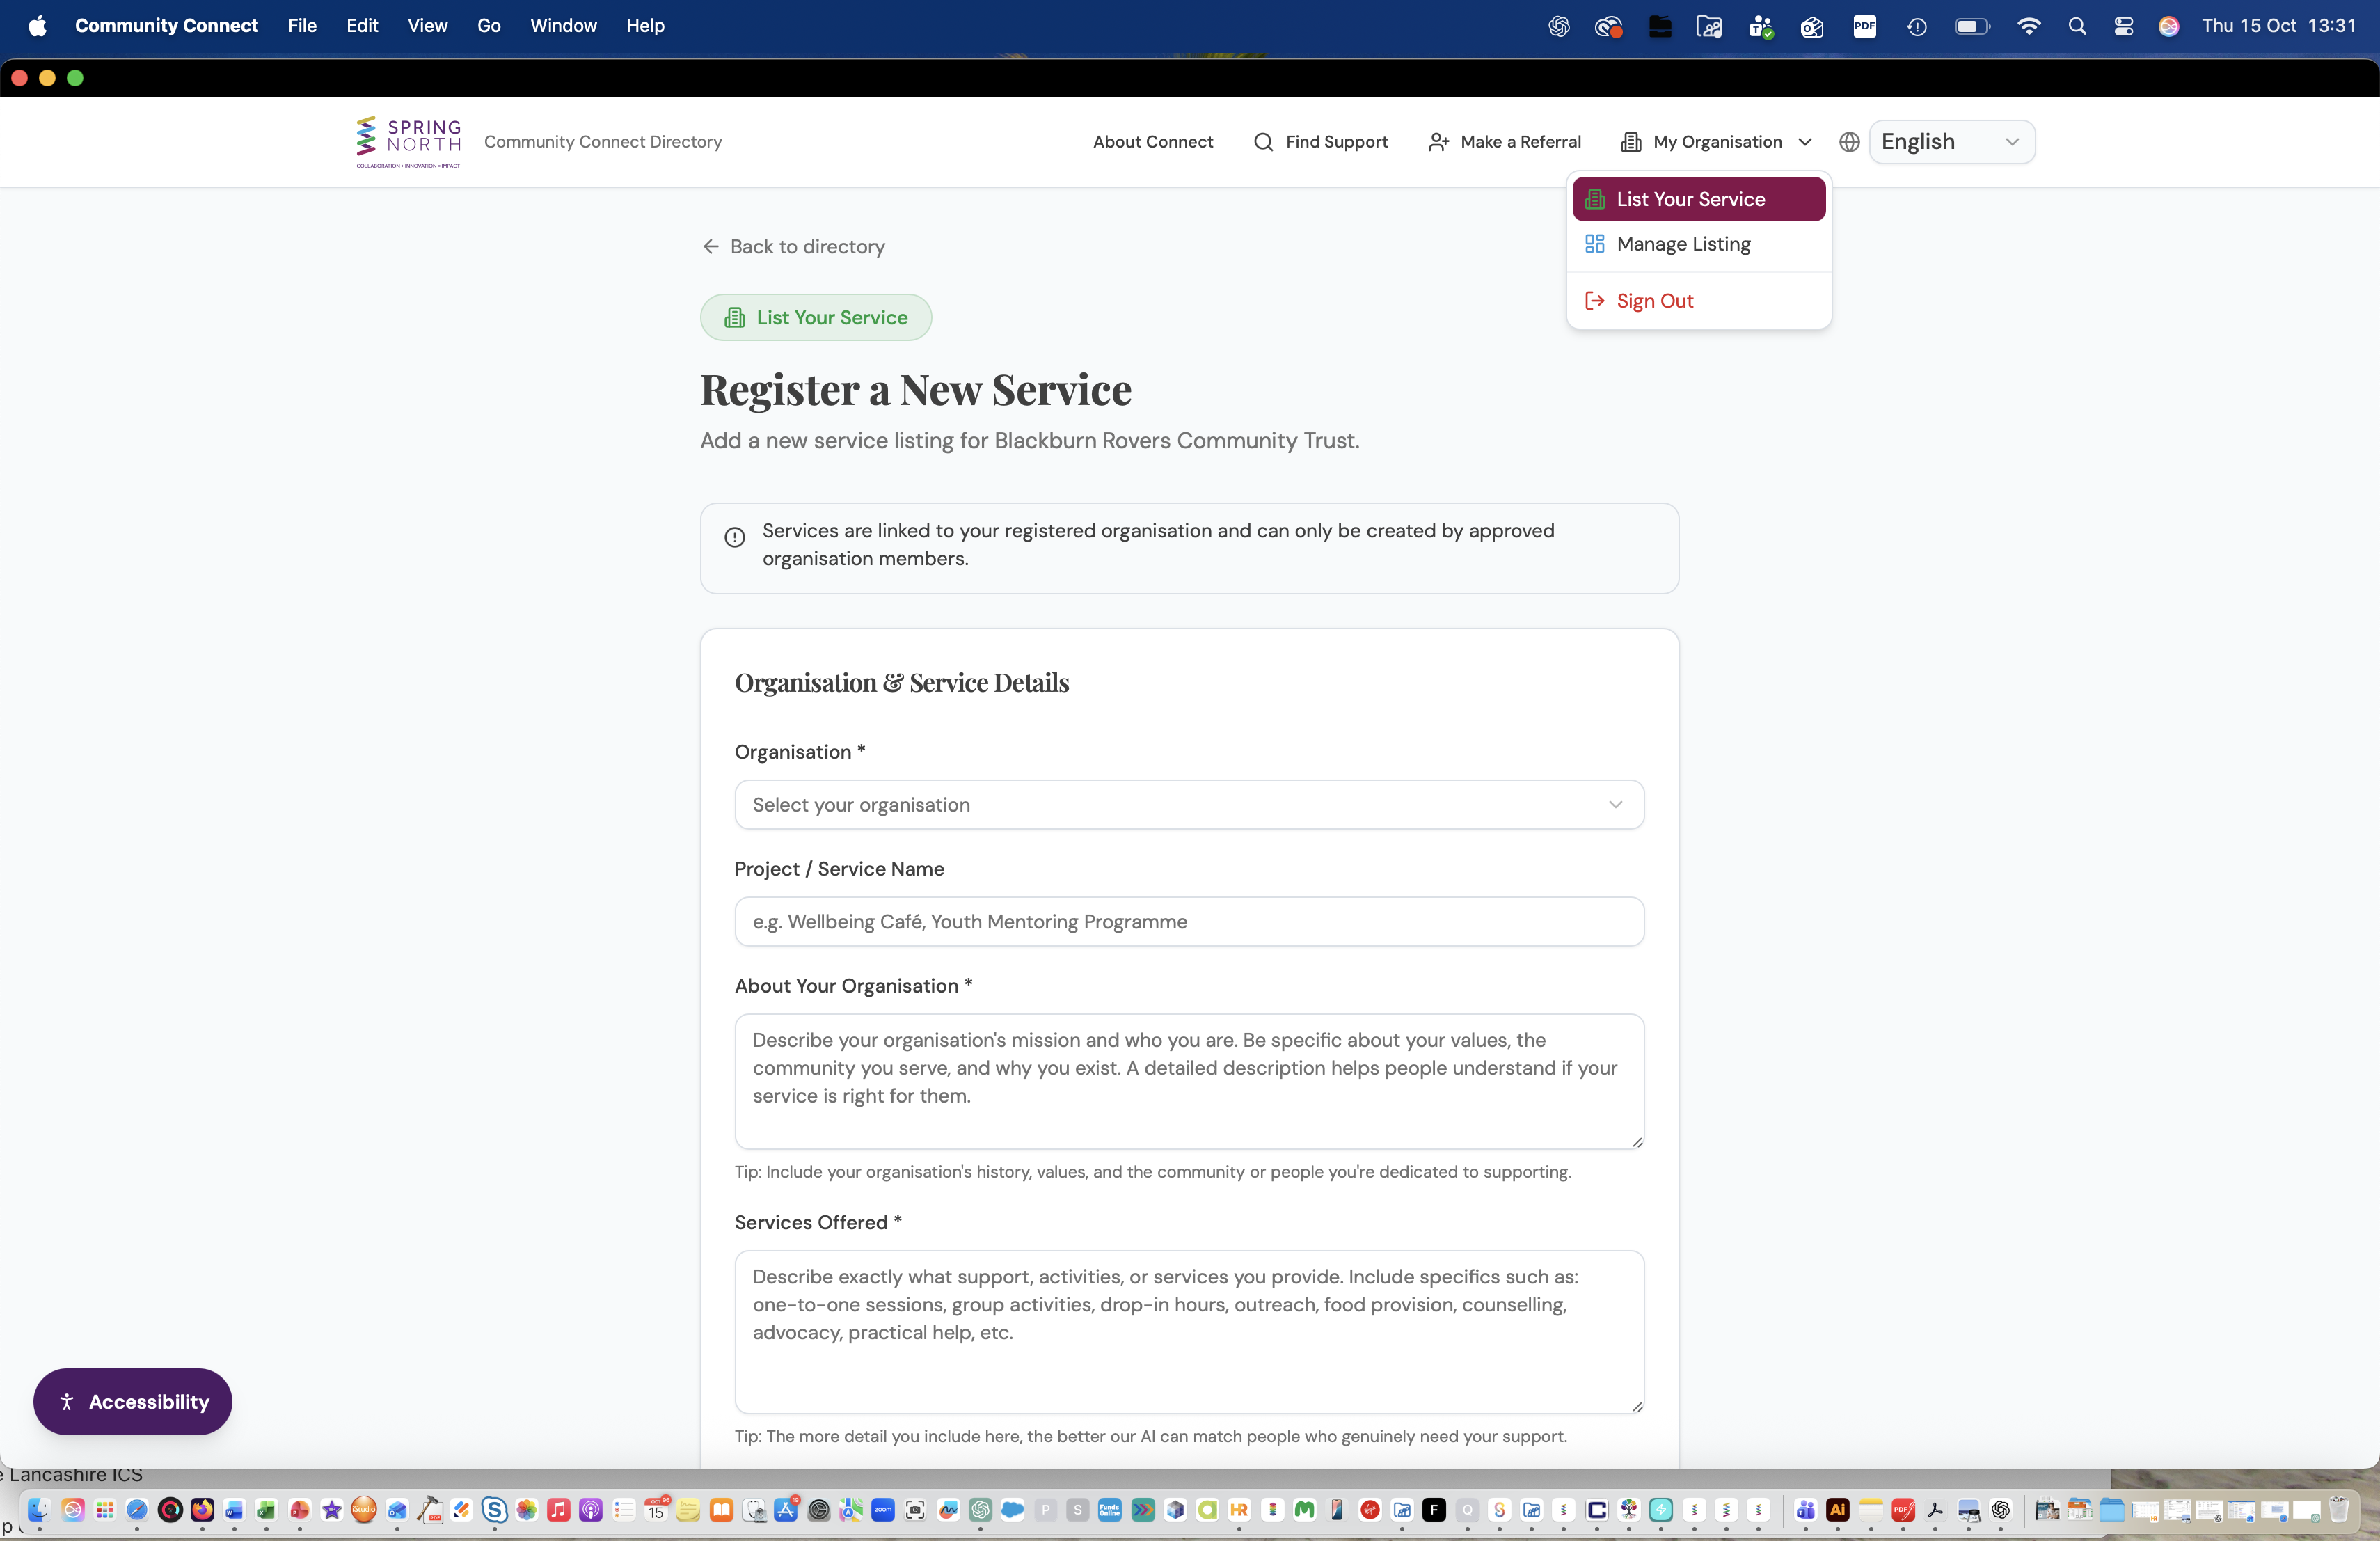
Task: Open Adobe Illustrator from the Dock
Action: click(1837, 1509)
